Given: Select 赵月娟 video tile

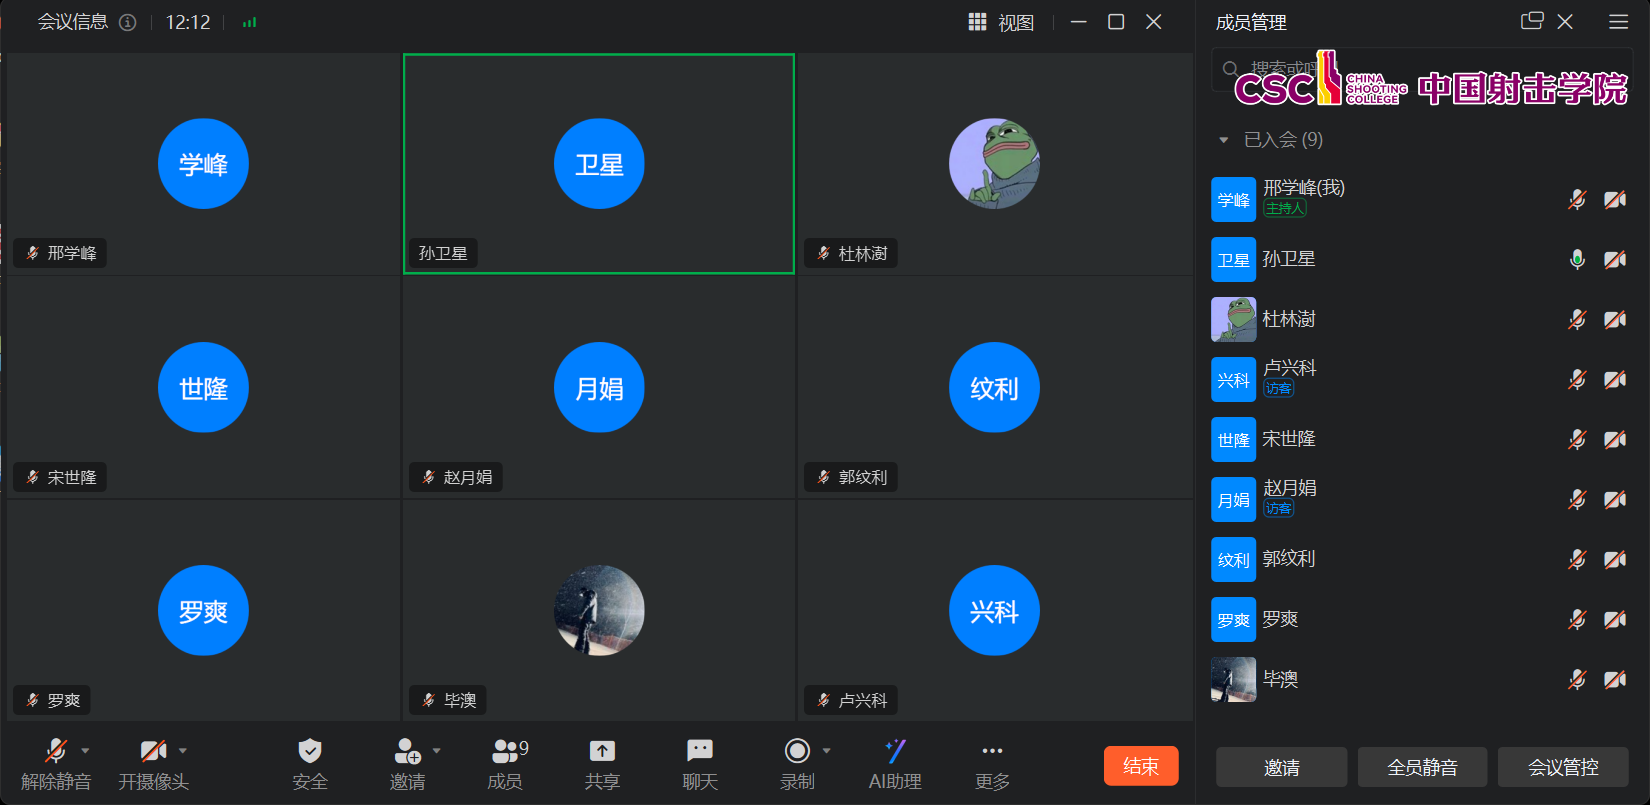Looking at the screenshot, I should 599,388.
